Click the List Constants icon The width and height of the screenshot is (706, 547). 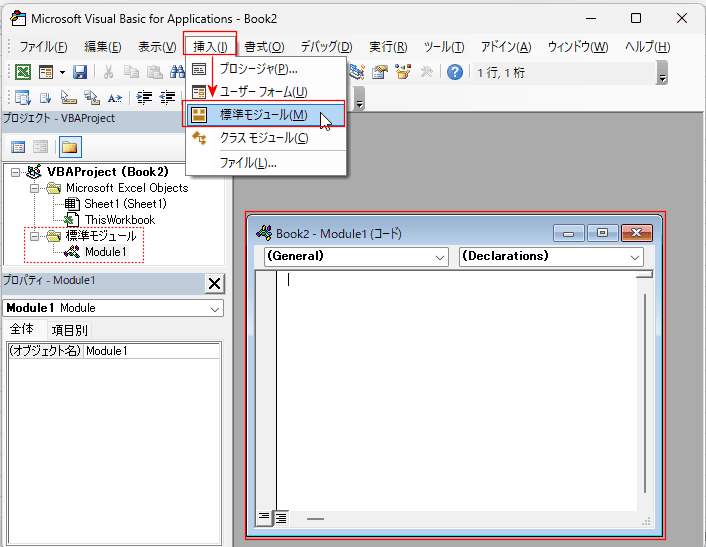pyautogui.click(x=45, y=97)
